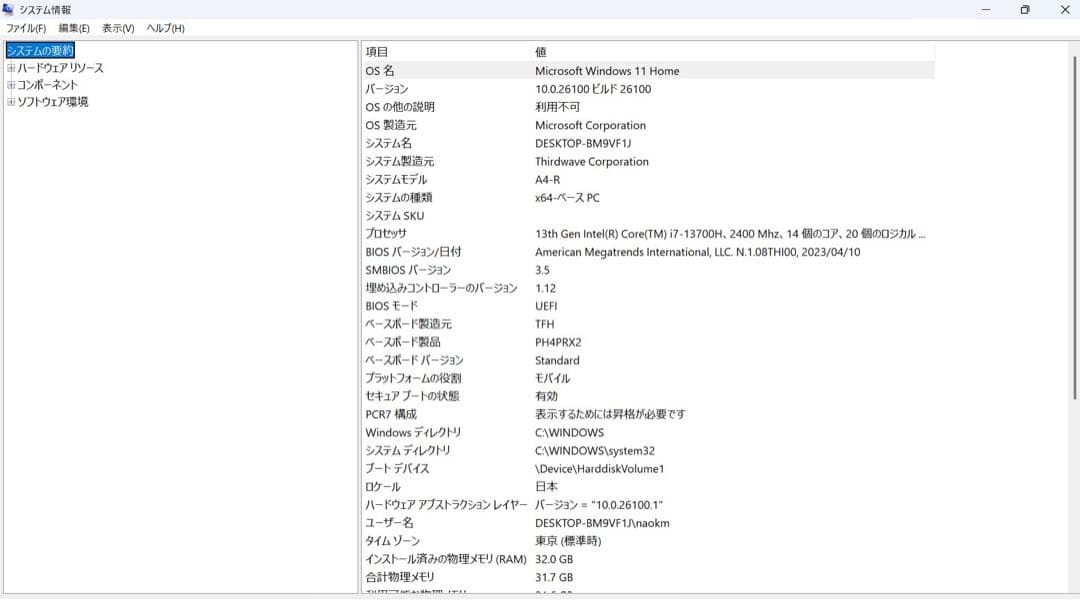The image size is (1080, 600).
Task: Expand the ソフトウェア環境 tree node
Action: [10, 101]
